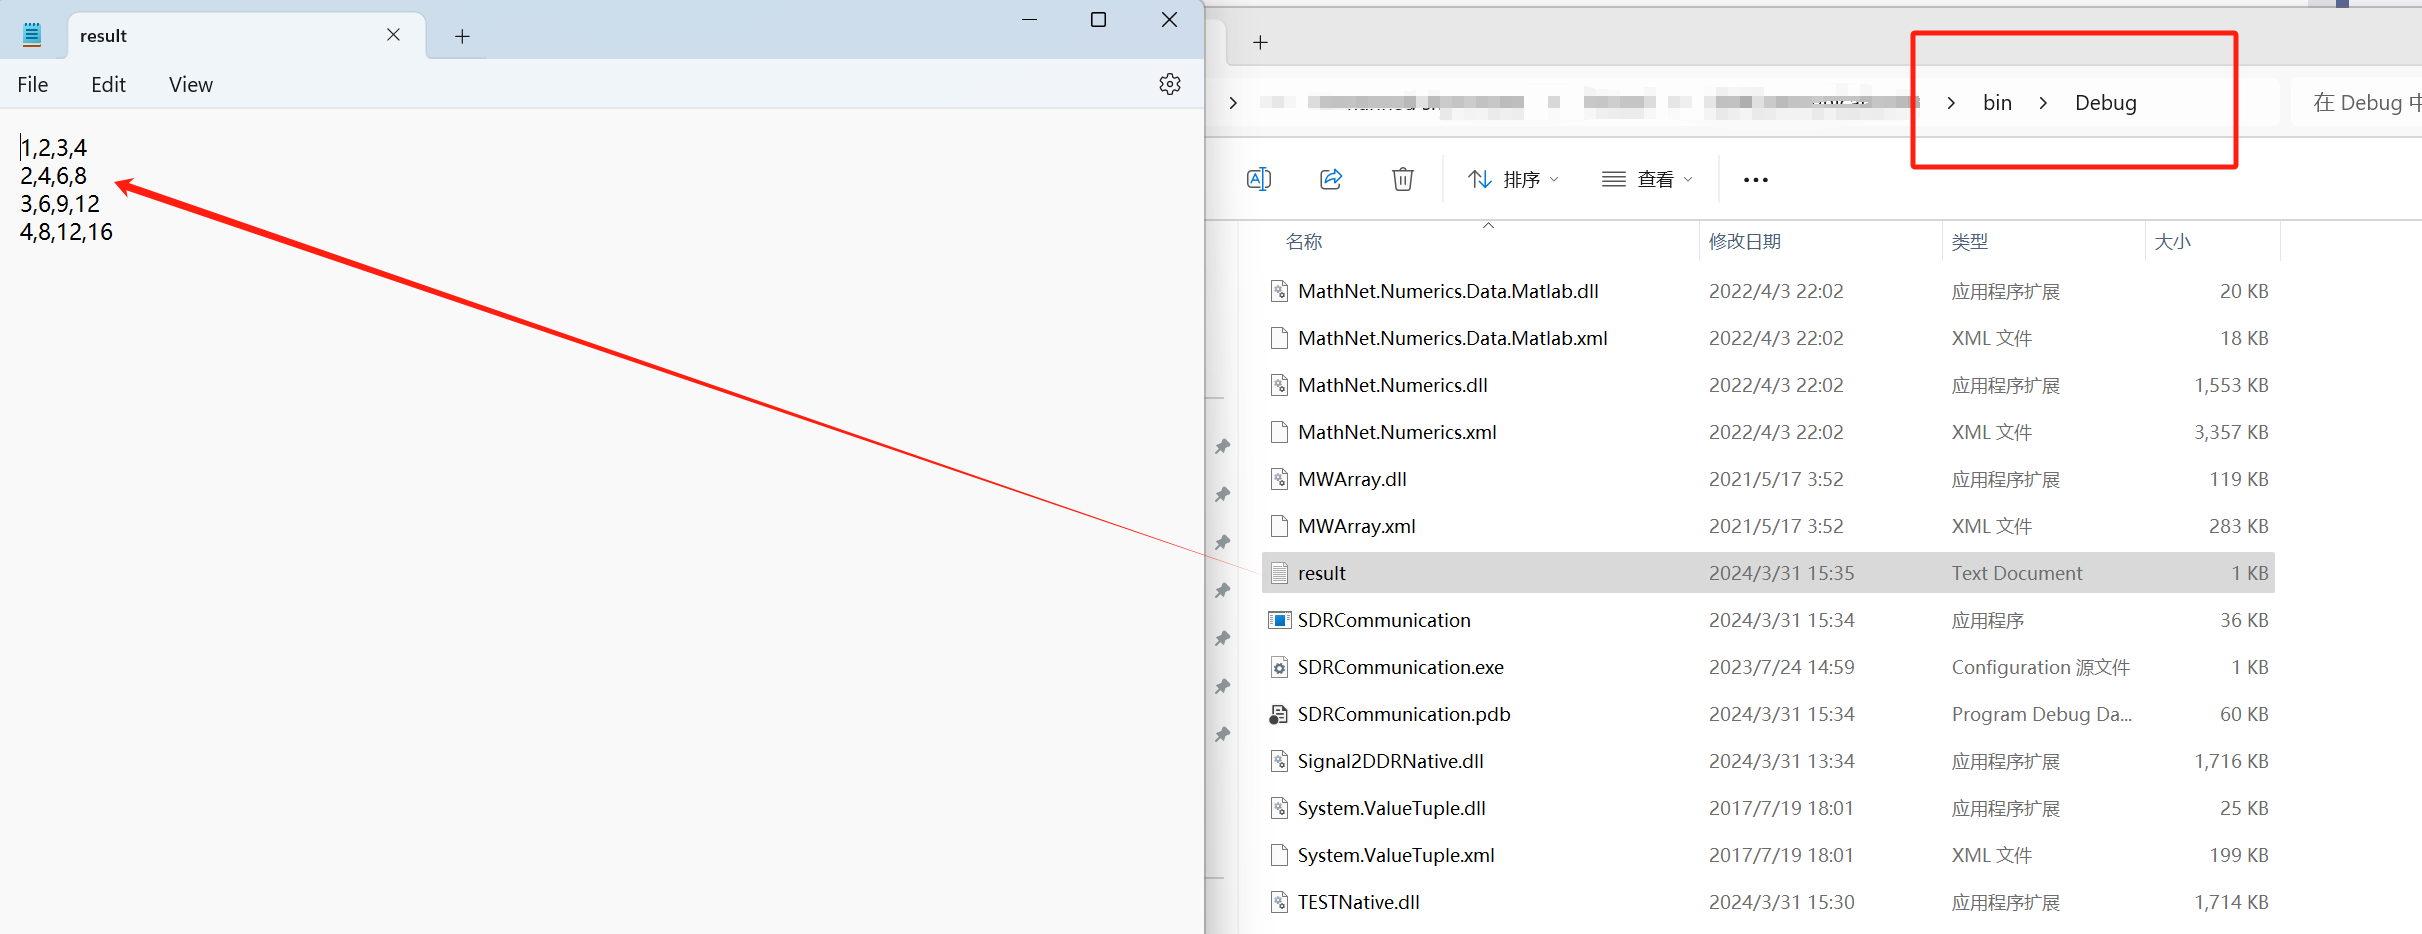Click the SDRCommunication.exe config file icon

tap(1279, 667)
